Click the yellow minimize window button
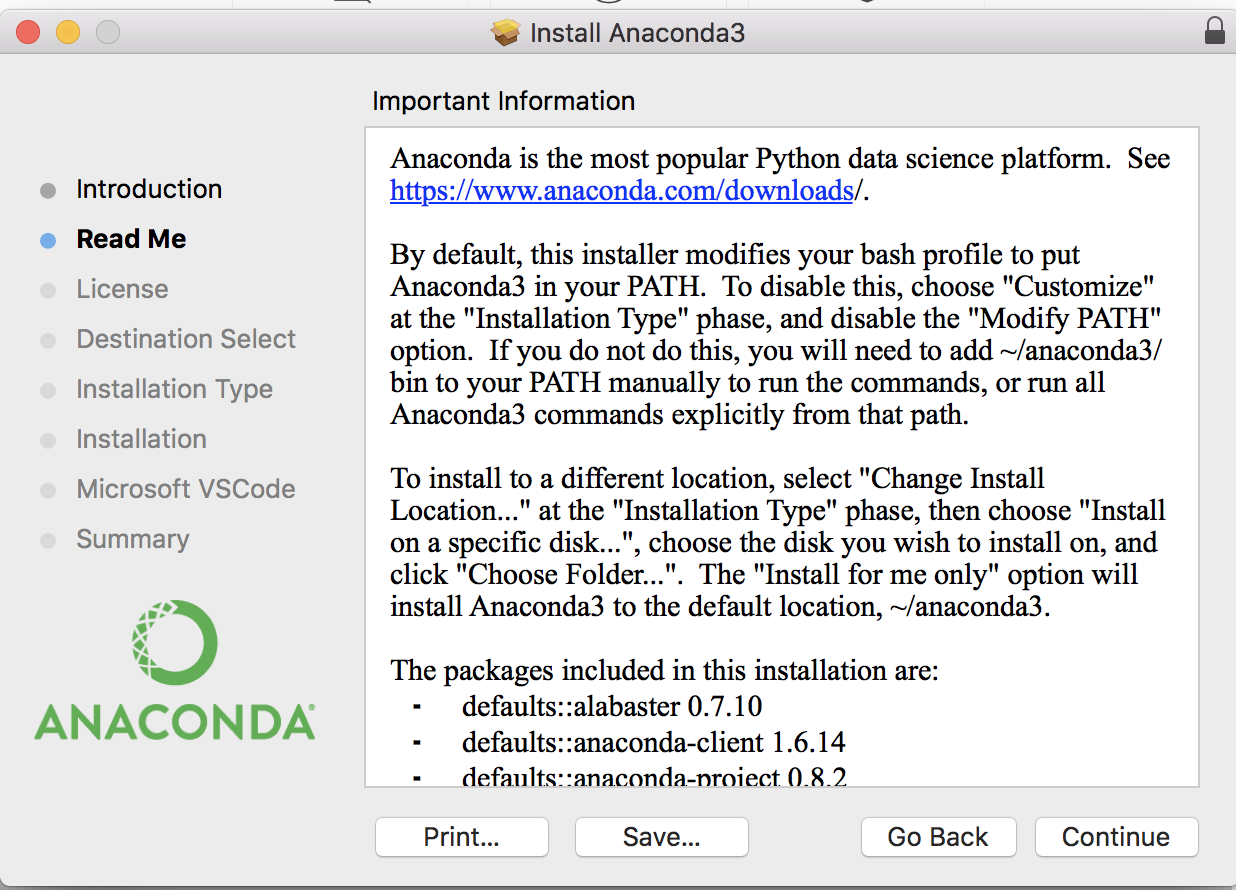Image resolution: width=1236 pixels, height=890 pixels. point(67,32)
